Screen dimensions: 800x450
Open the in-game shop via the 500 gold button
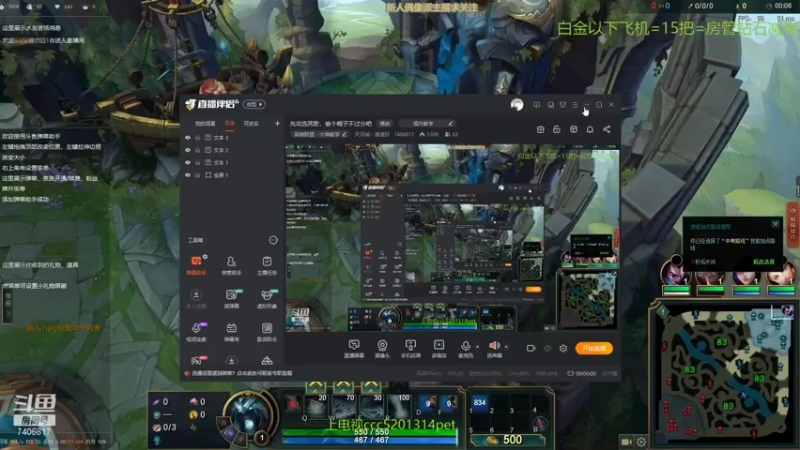click(508, 440)
